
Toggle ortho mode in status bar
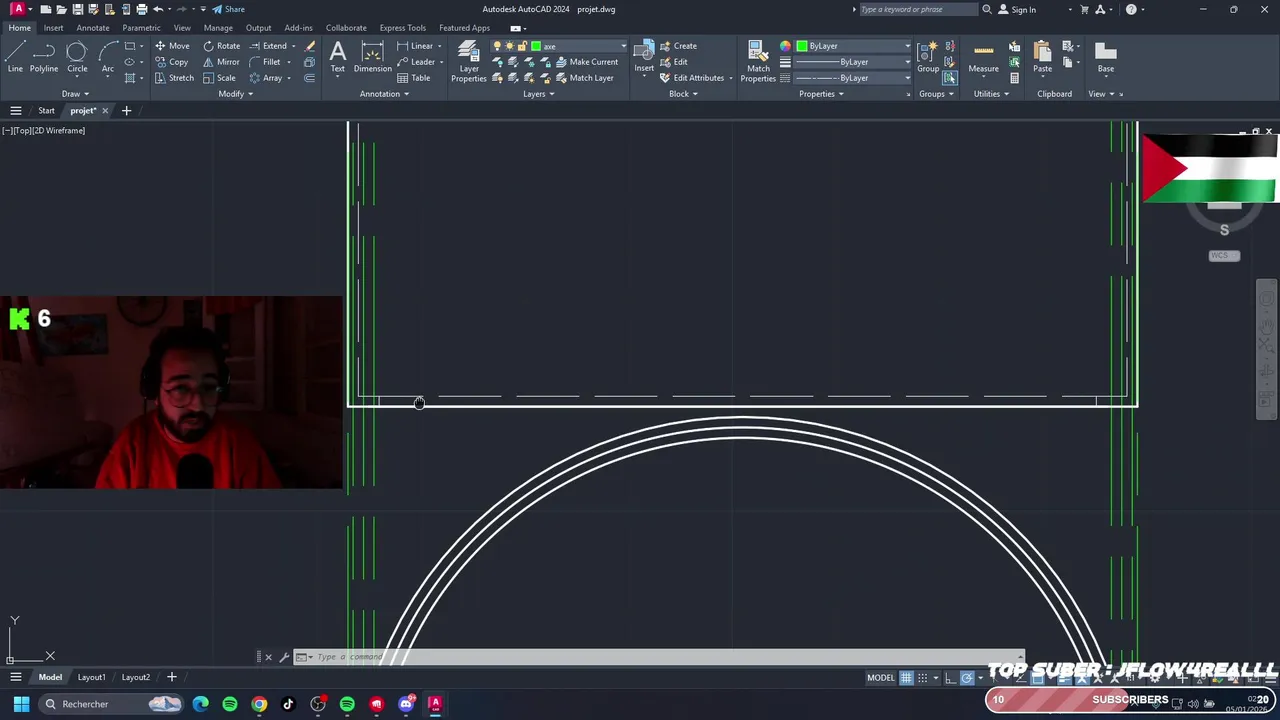coord(950,678)
